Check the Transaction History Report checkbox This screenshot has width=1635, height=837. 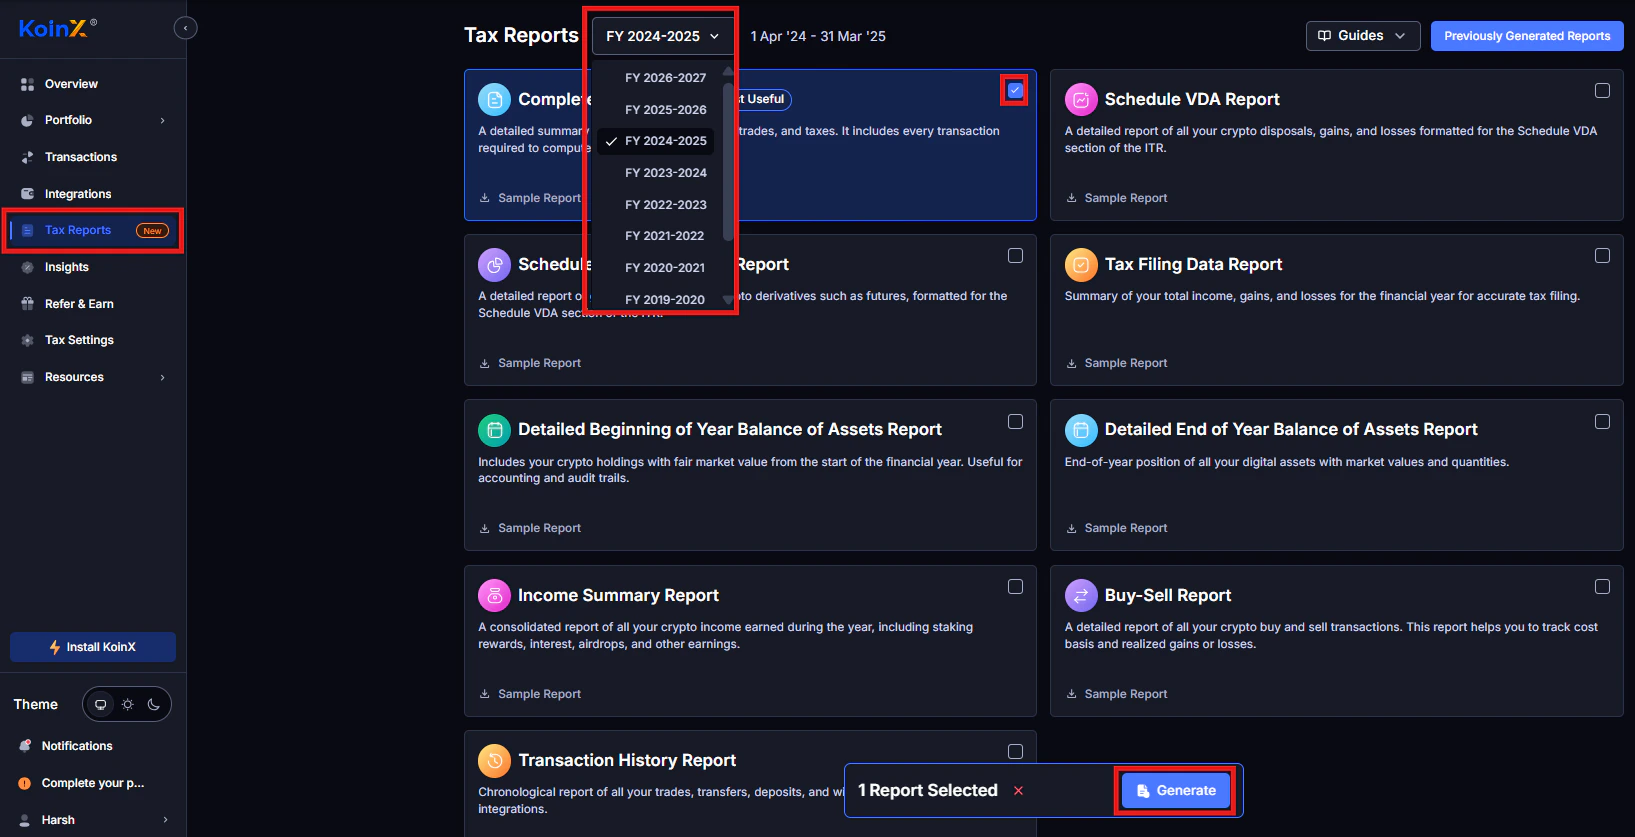[1015, 751]
